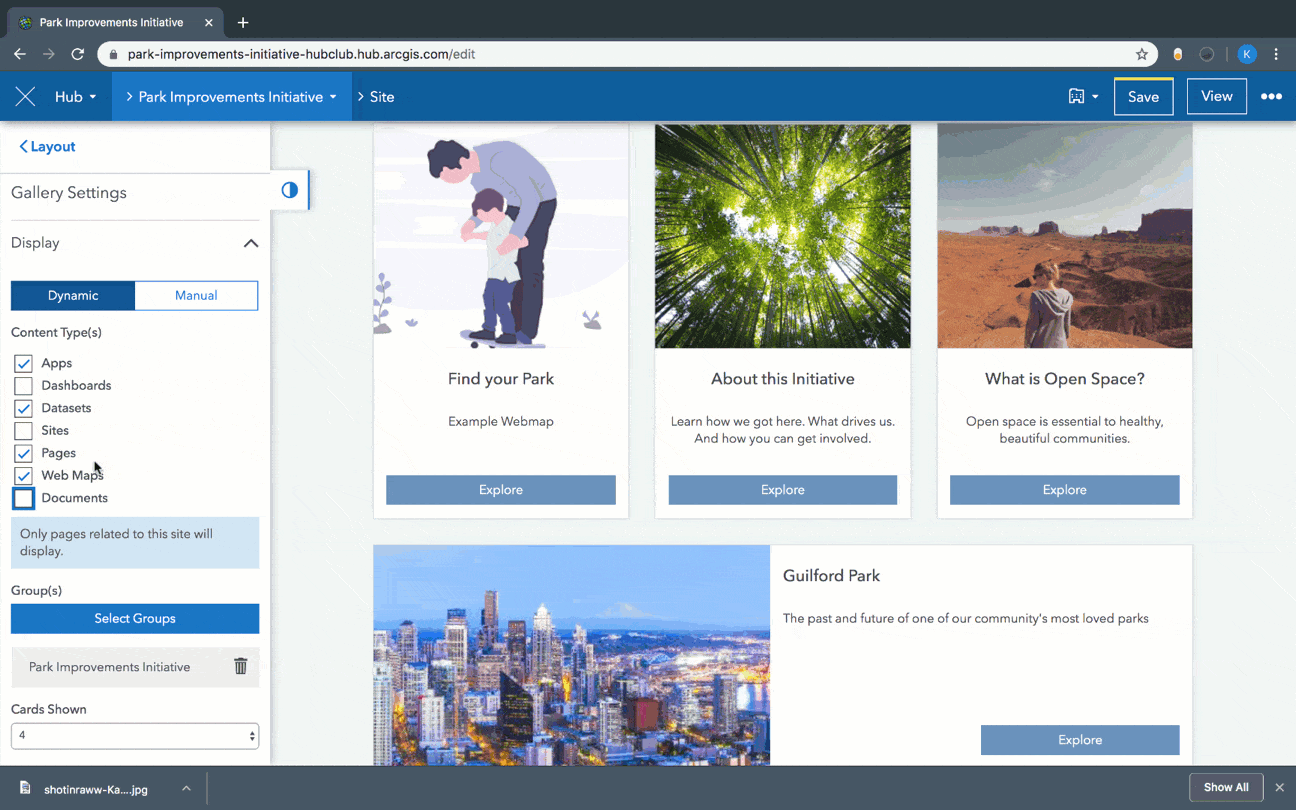Open download options arrow for the jpg file

pyautogui.click(x=186, y=788)
